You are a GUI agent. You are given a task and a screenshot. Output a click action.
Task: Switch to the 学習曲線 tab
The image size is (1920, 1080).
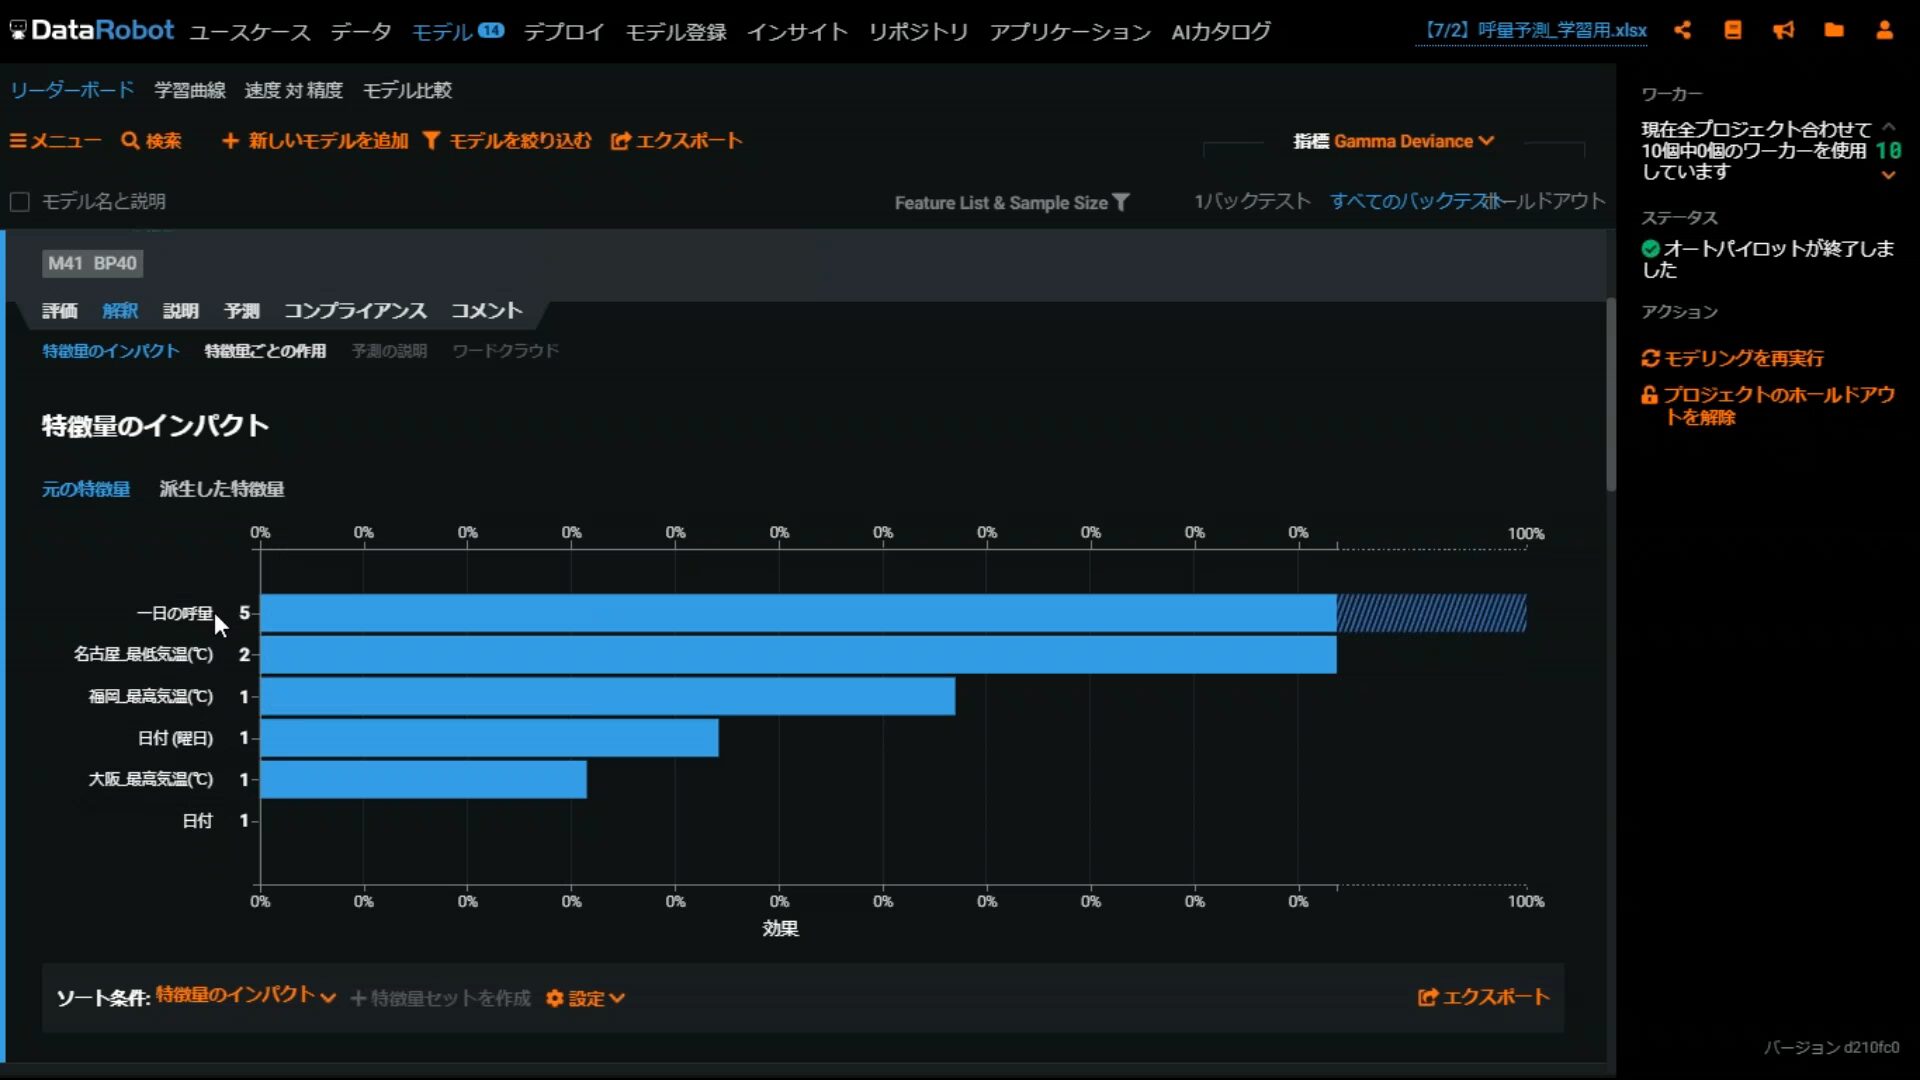click(x=190, y=90)
